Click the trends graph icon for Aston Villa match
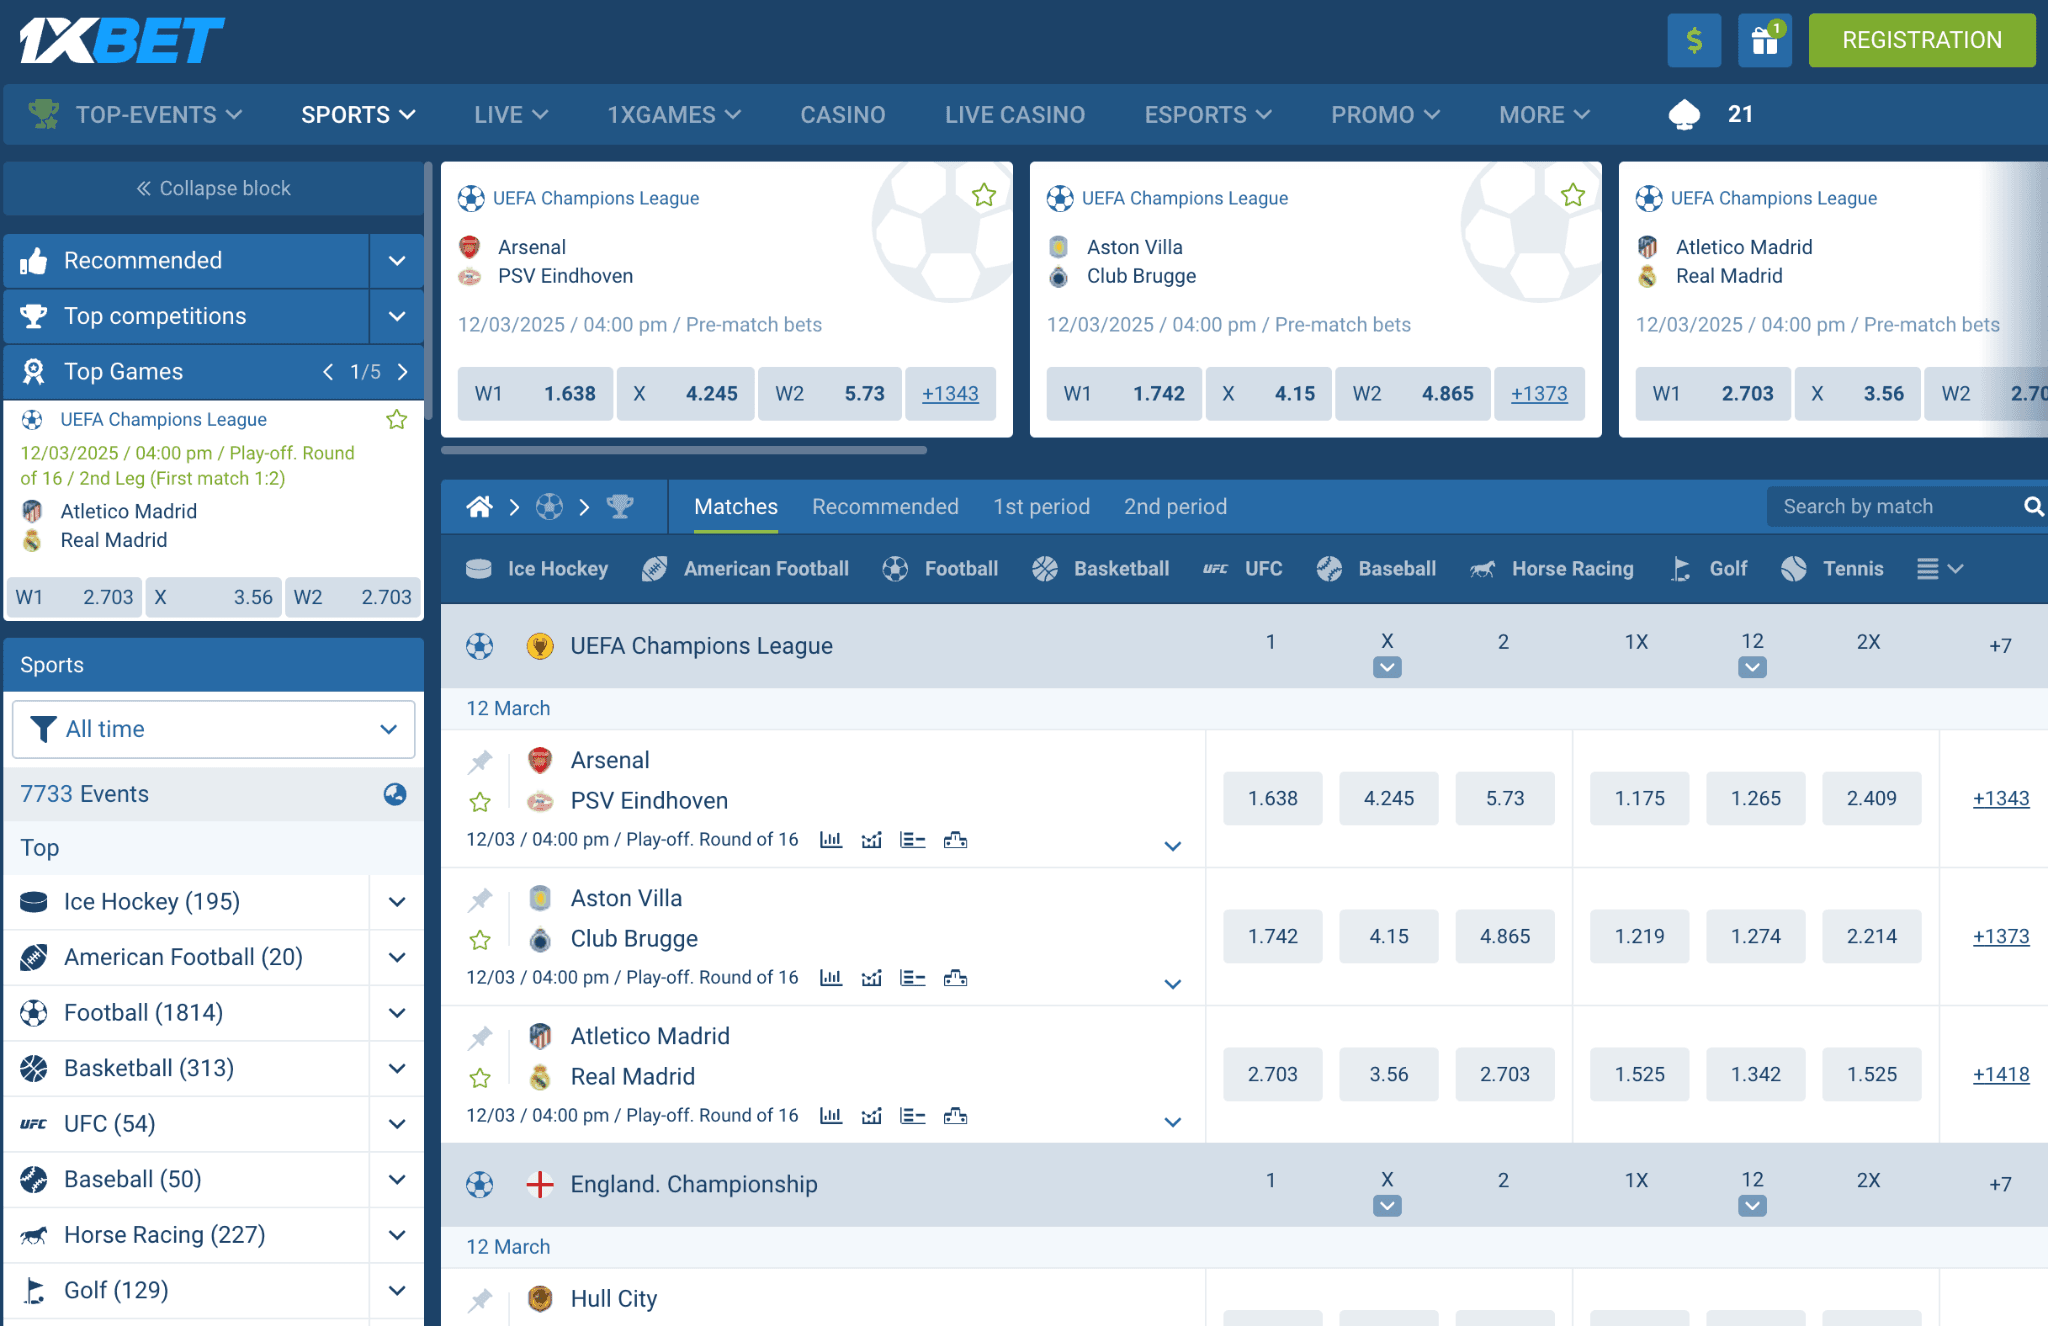Screen dimensions: 2048x1326 pyautogui.click(x=871, y=978)
